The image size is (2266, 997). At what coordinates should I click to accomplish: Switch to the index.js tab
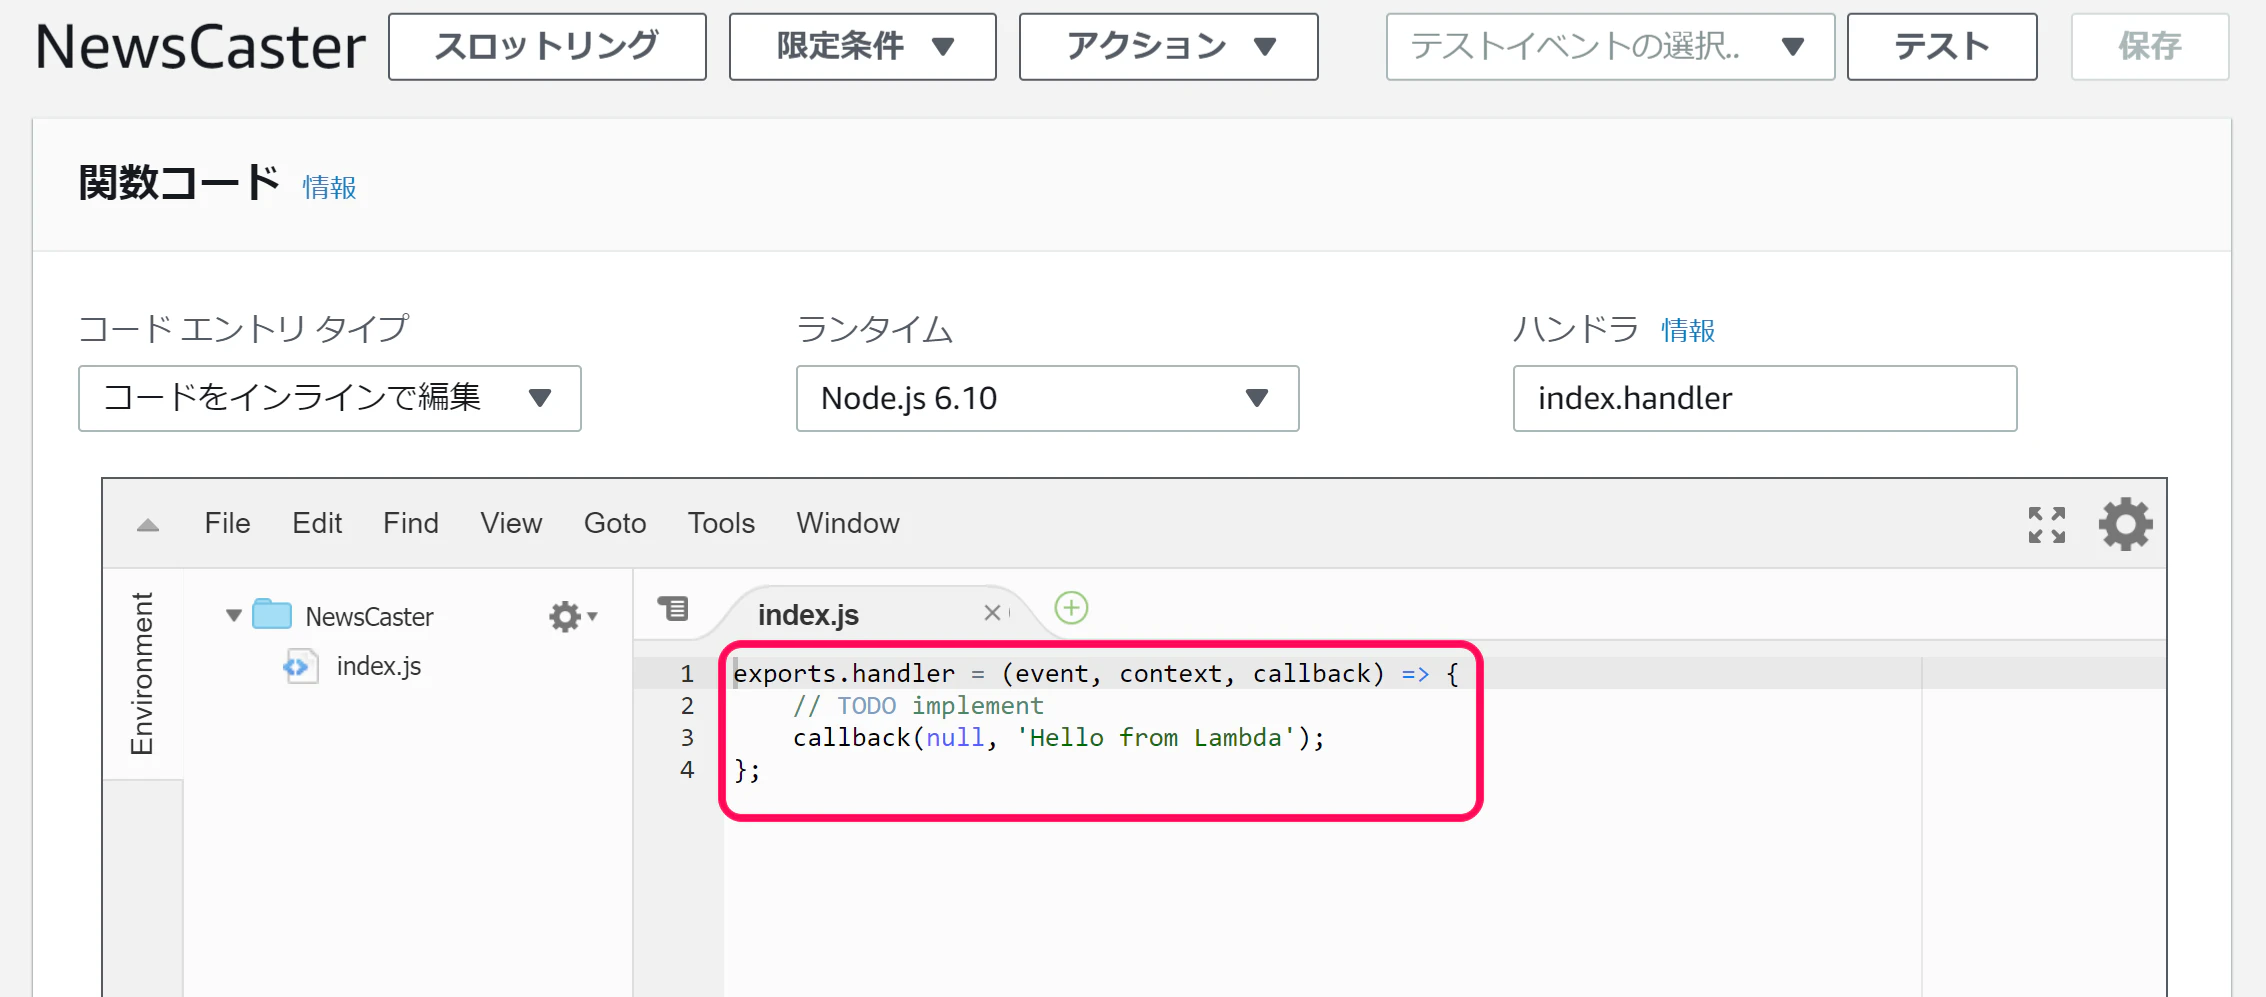coord(808,615)
